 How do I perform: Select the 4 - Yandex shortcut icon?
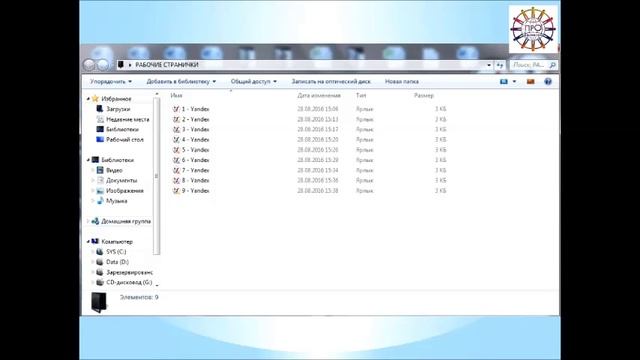tap(176, 140)
